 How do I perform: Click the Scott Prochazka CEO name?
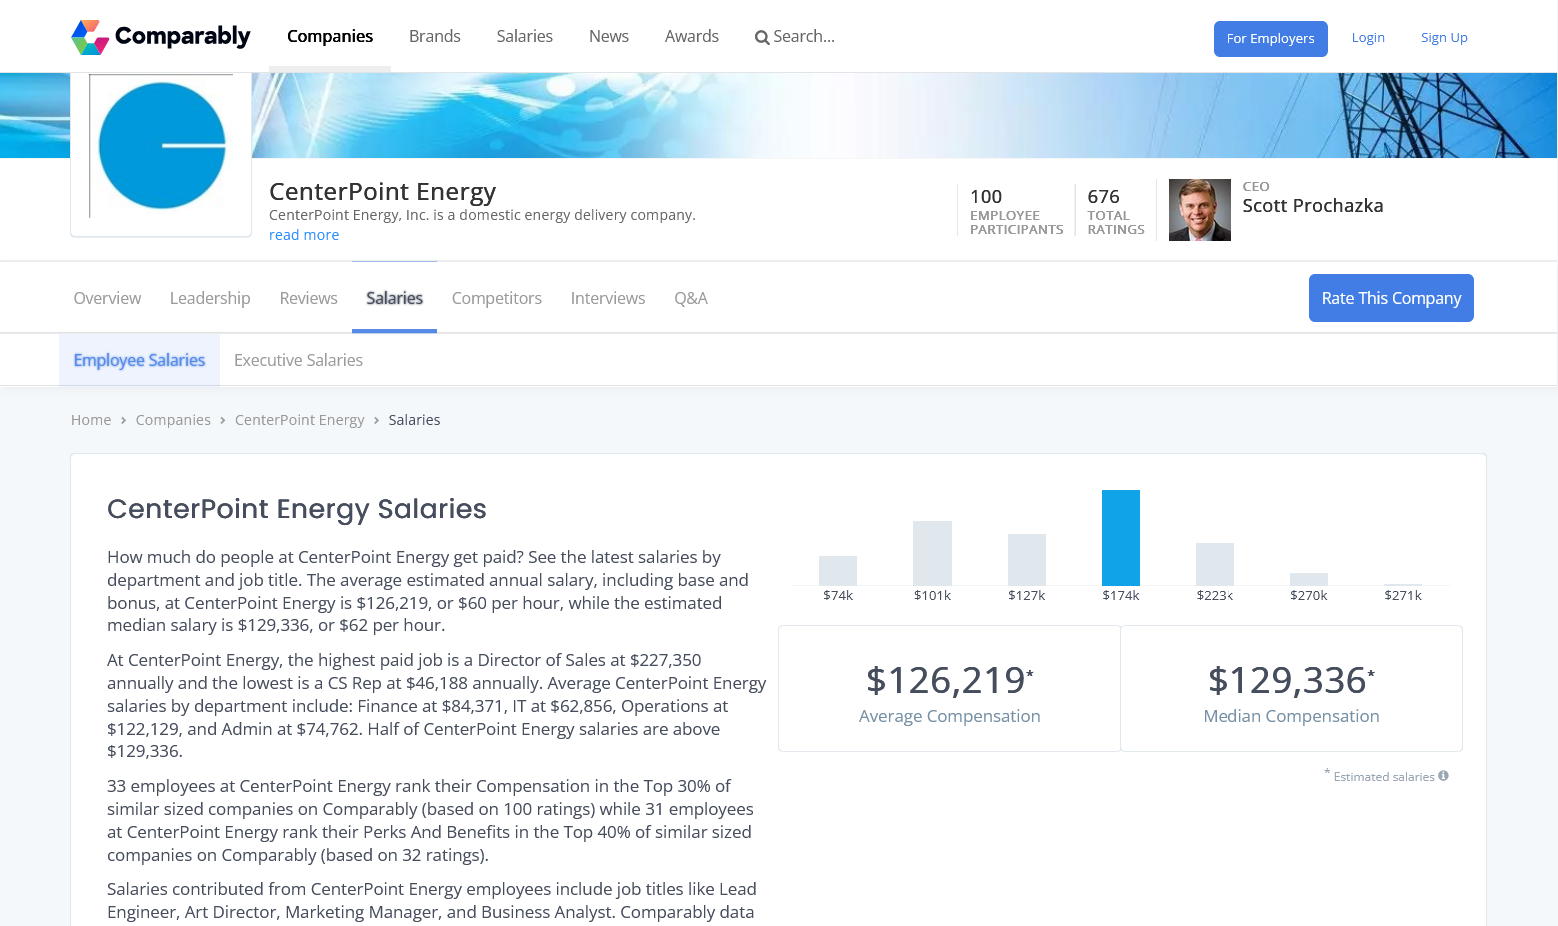(x=1313, y=206)
